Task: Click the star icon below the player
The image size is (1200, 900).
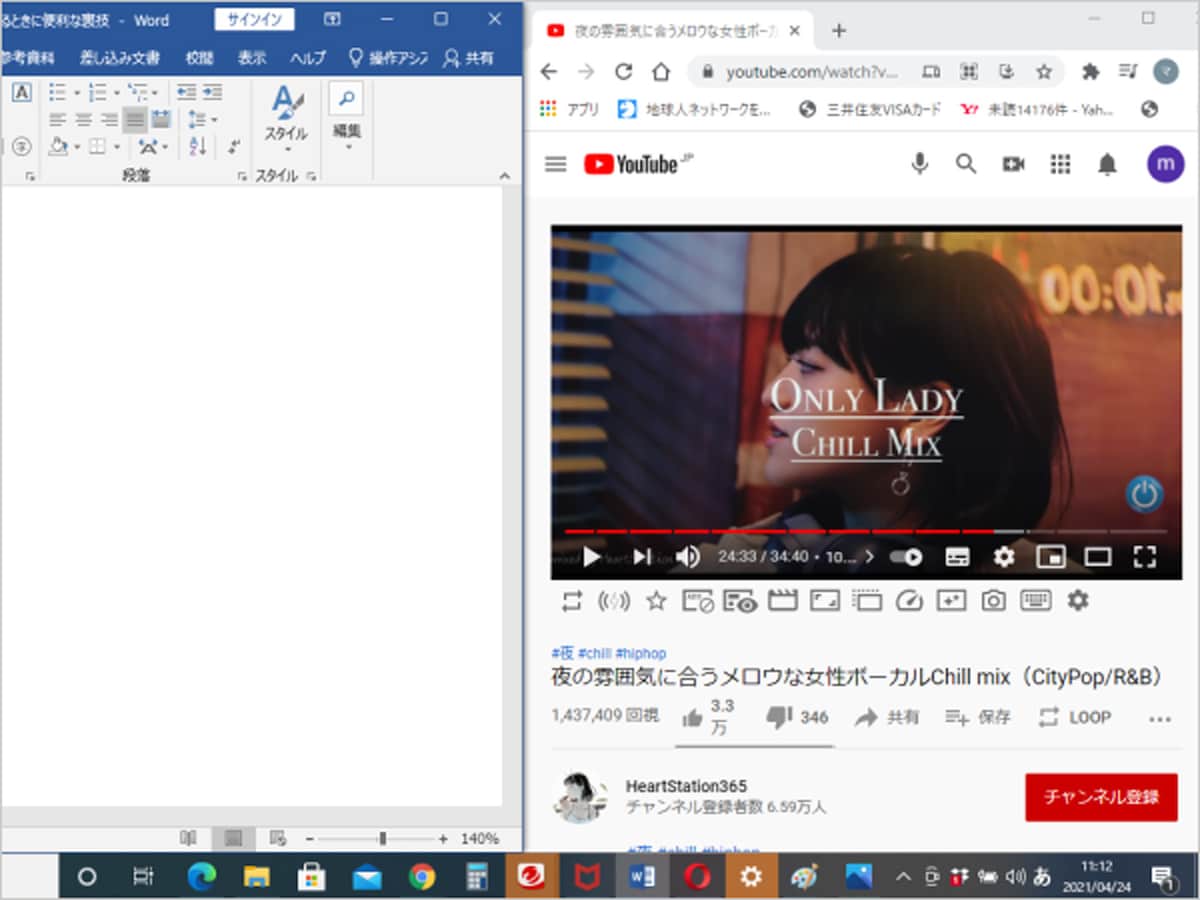Action: click(x=656, y=601)
